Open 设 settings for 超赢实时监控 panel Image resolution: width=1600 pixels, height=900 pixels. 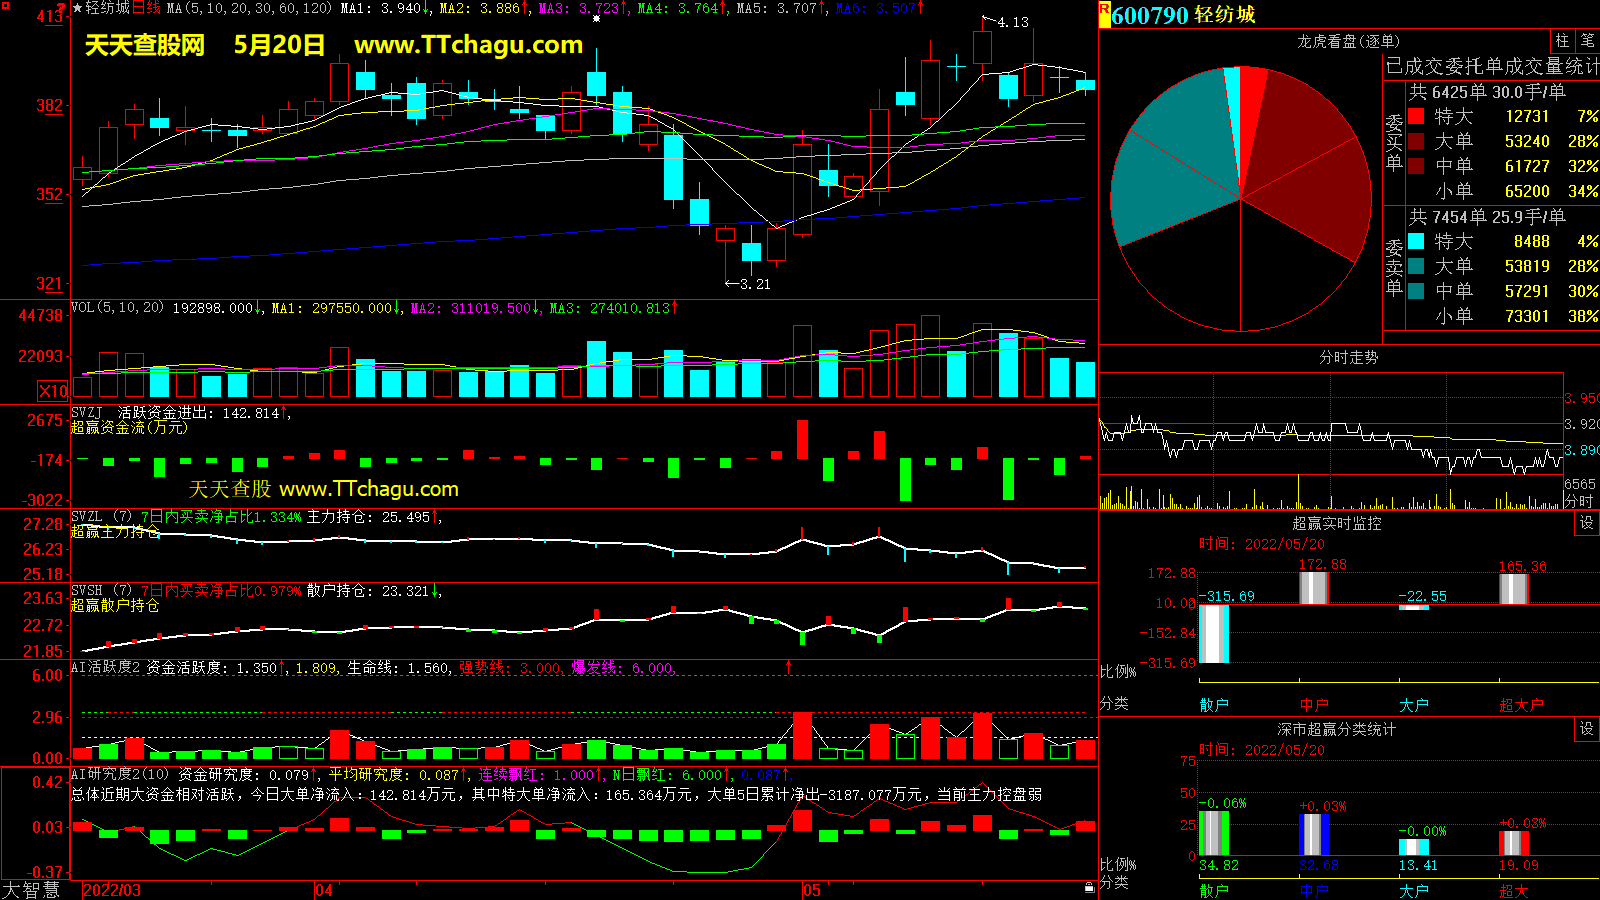(1586, 523)
